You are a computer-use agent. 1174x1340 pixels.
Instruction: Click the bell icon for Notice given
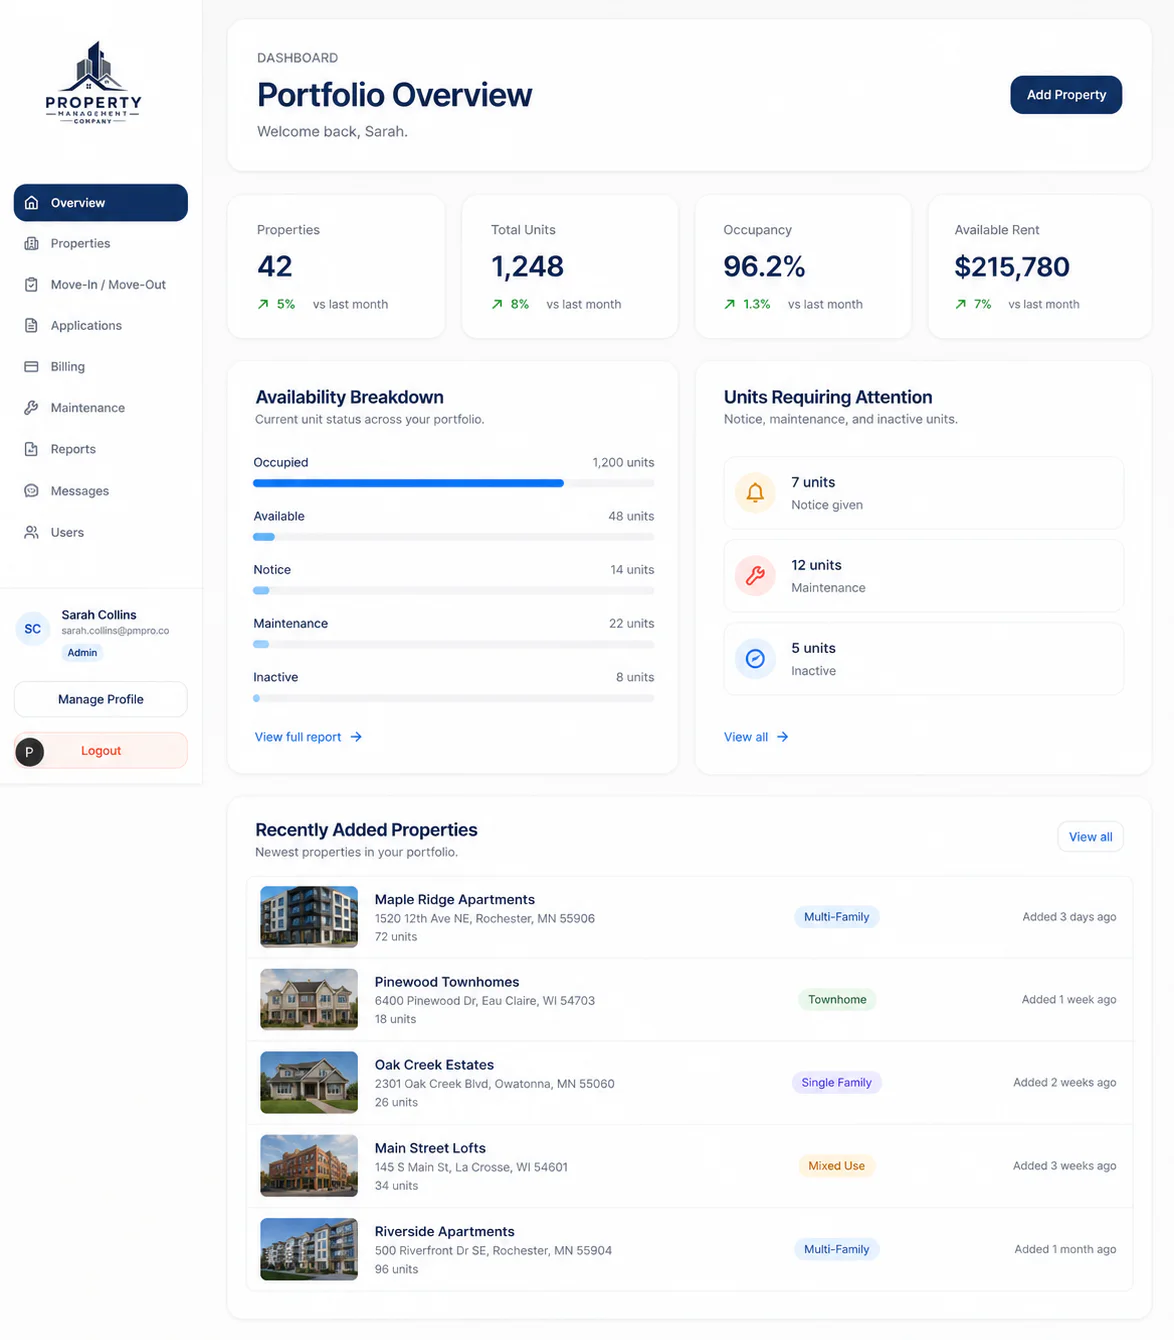[x=755, y=492]
